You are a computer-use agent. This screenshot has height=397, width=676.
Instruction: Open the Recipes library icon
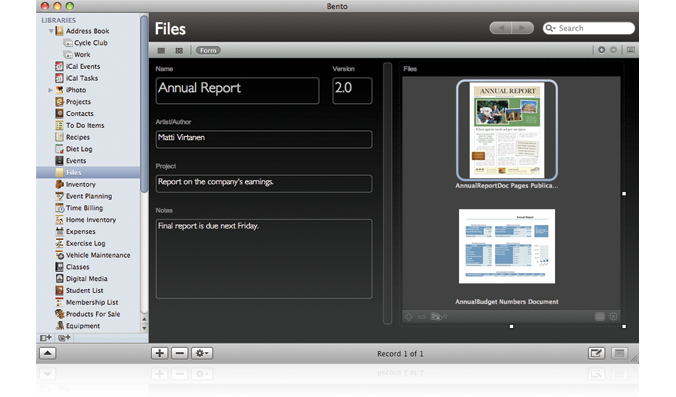[x=59, y=137]
